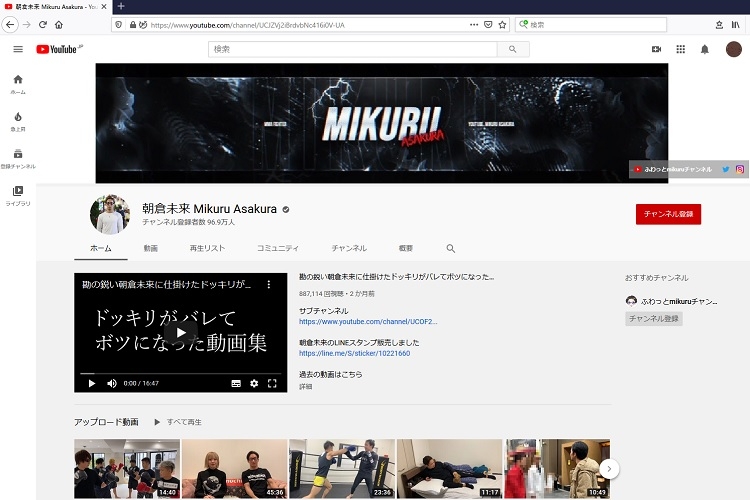
Task: Save page to Pocket icon
Action: tap(488, 25)
